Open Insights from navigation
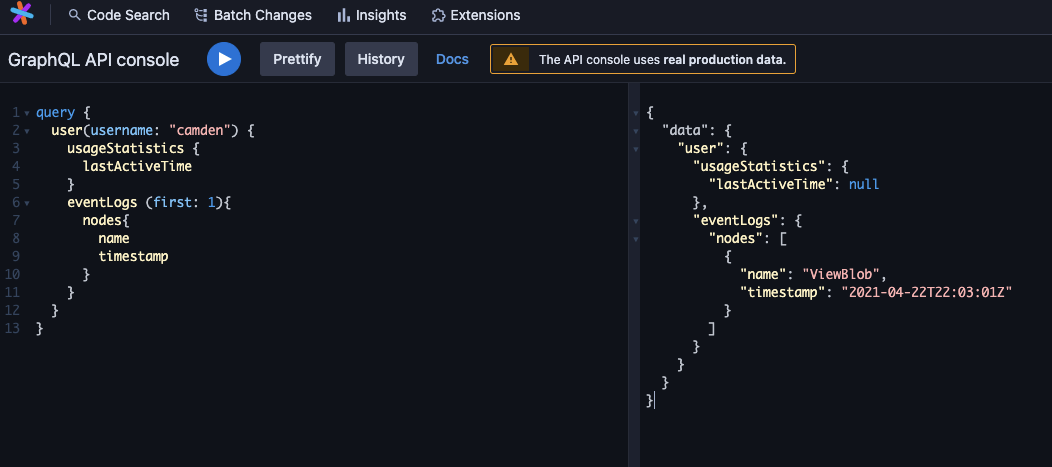 click(372, 15)
